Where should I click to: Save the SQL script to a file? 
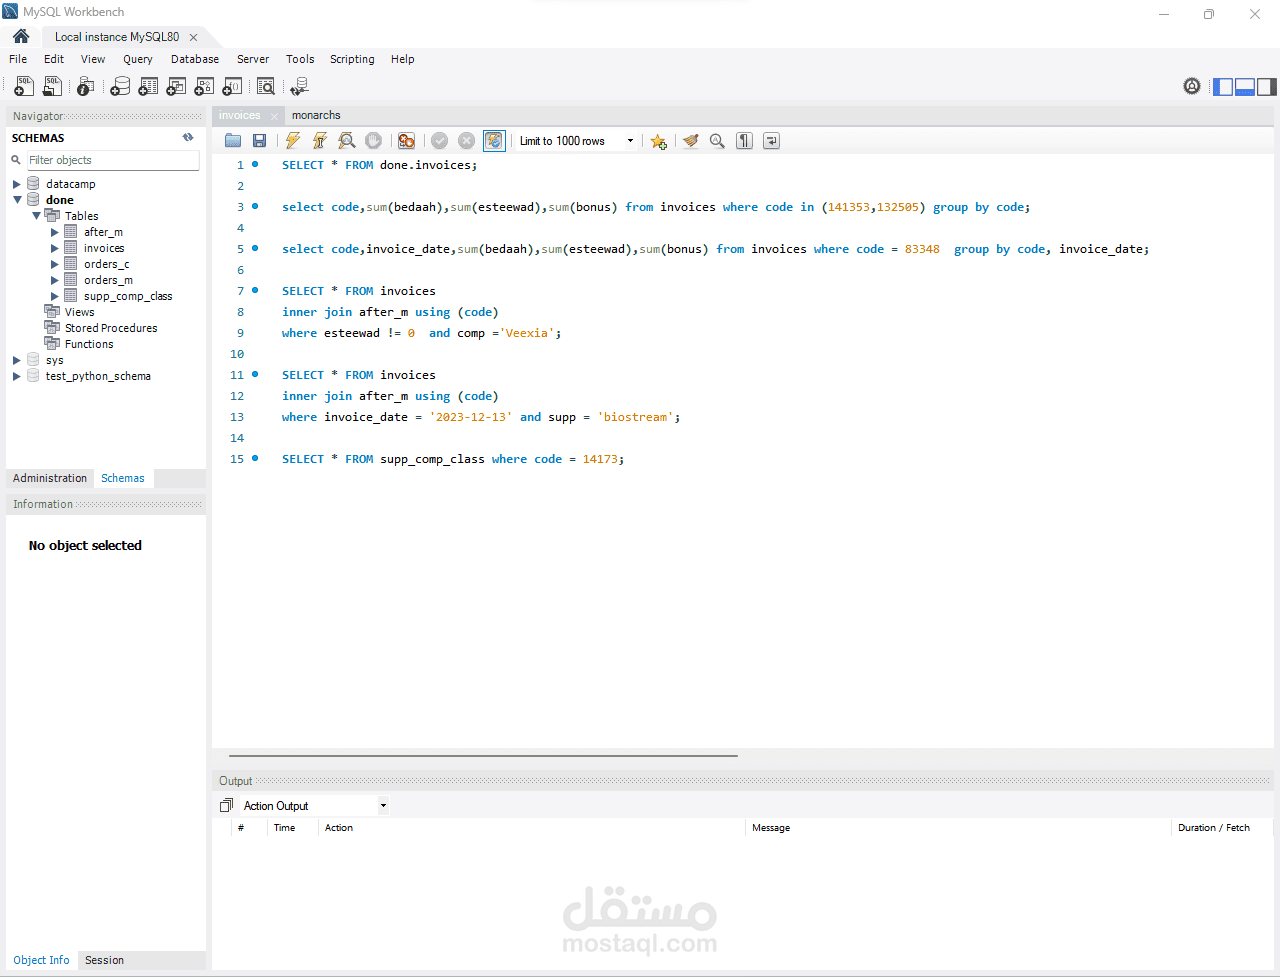pos(259,140)
